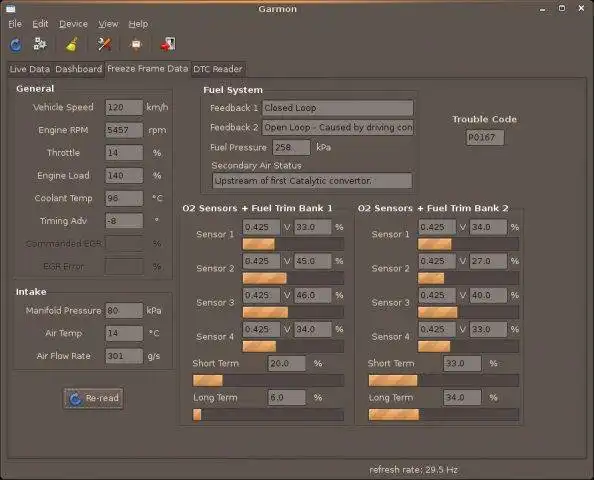
Task: Click Bank 2 Sensor 3 percent field 40.0
Action: pyautogui.click(x=488, y=295)
